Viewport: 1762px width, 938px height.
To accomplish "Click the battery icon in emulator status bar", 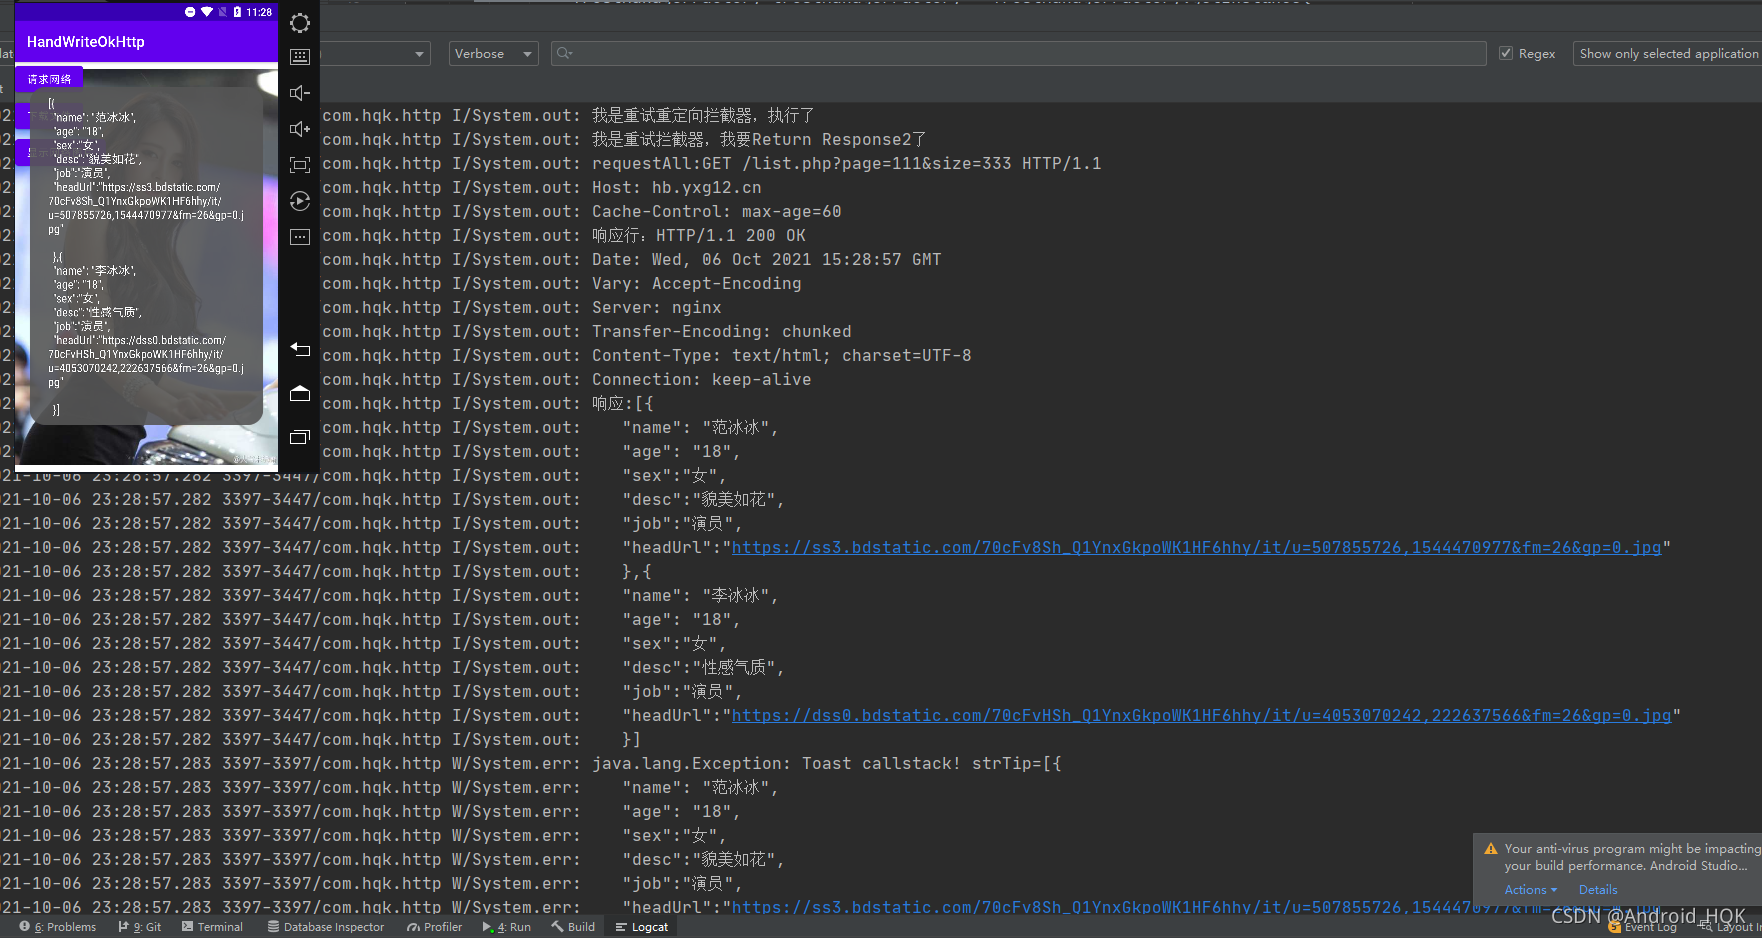I will (x=237, y=12).
